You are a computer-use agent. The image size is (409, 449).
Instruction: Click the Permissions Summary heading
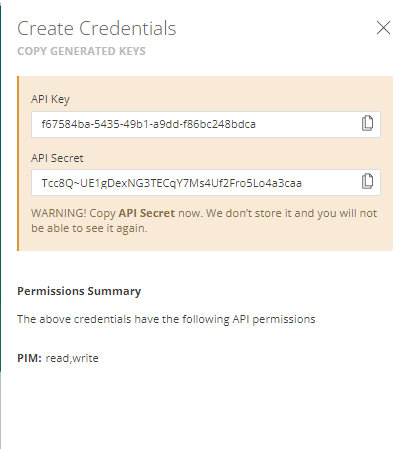79,291
